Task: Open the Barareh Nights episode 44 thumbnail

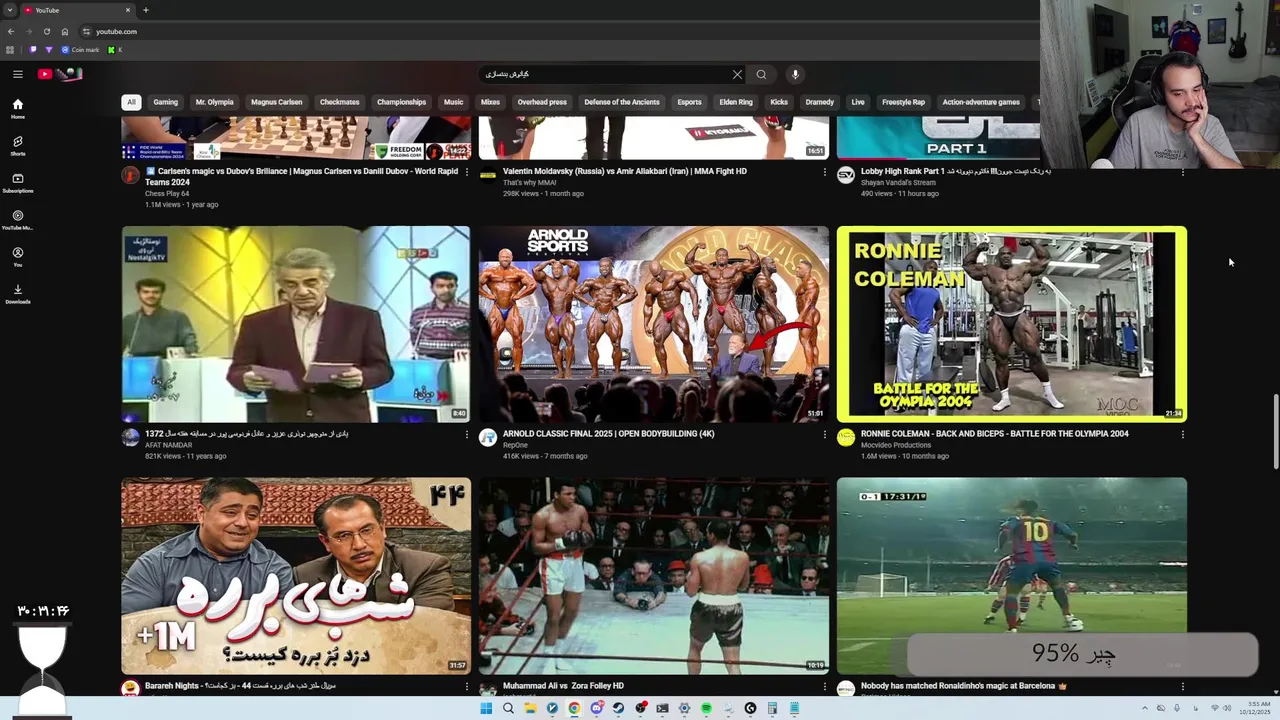Action: point(296,575)
